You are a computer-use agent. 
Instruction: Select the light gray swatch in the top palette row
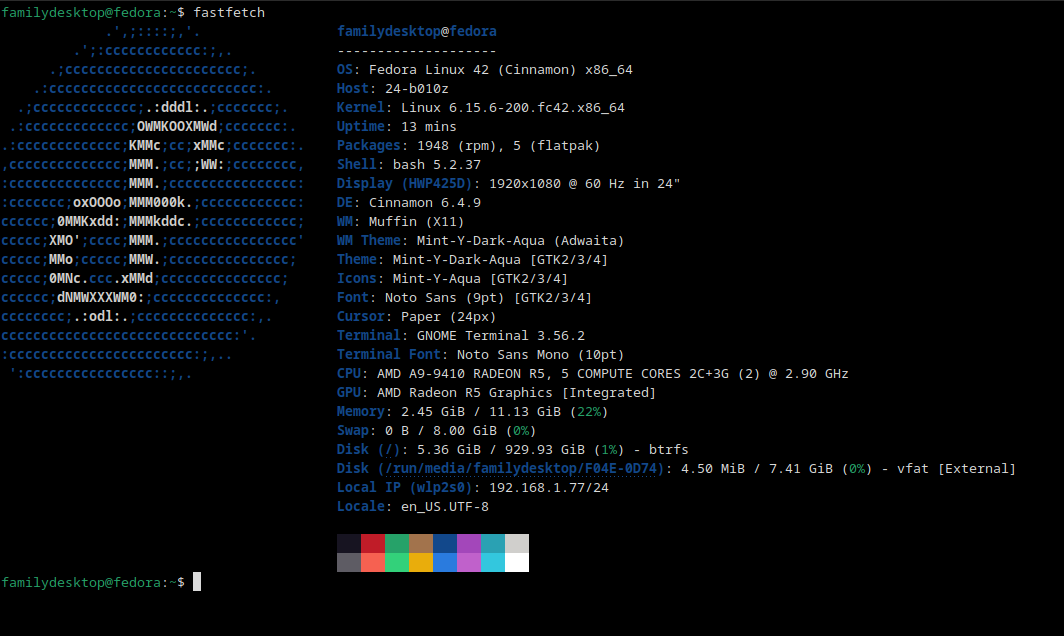[517, 543]
